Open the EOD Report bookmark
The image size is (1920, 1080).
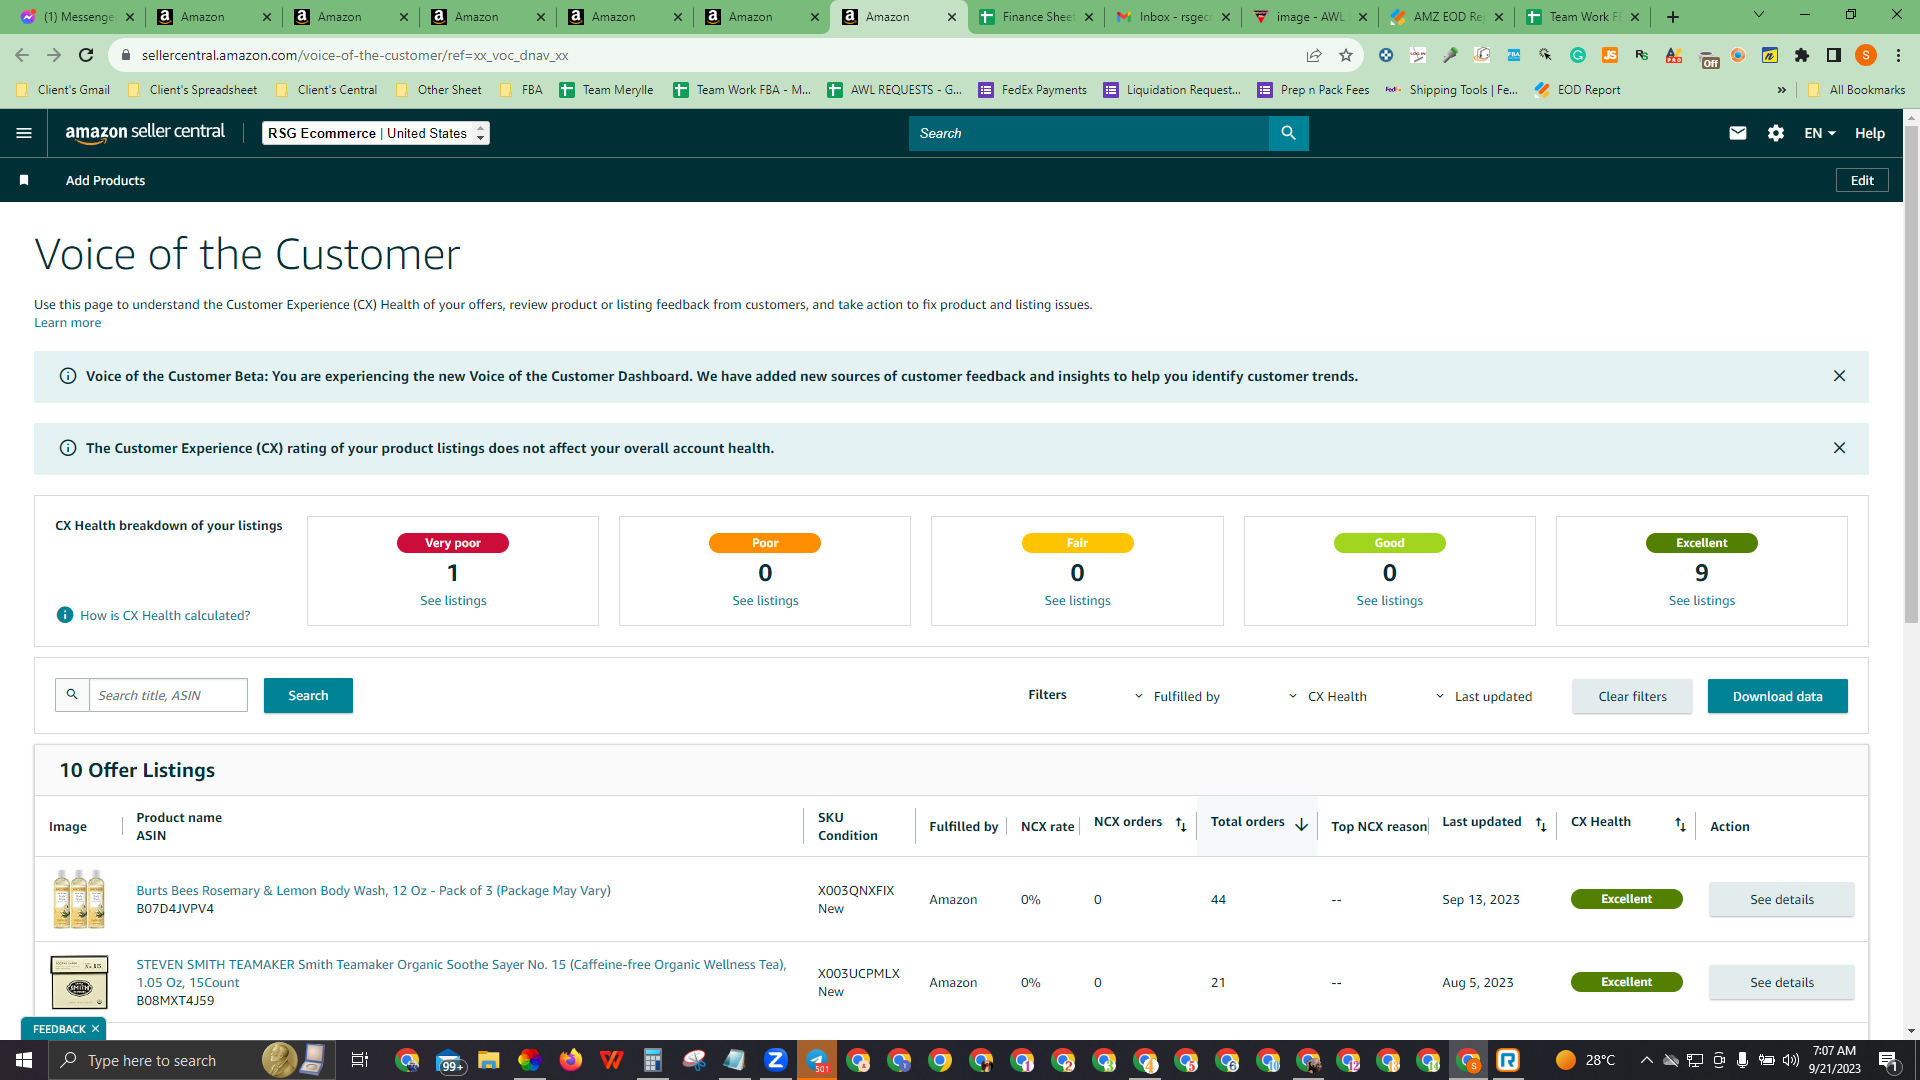pos(1577,90)
